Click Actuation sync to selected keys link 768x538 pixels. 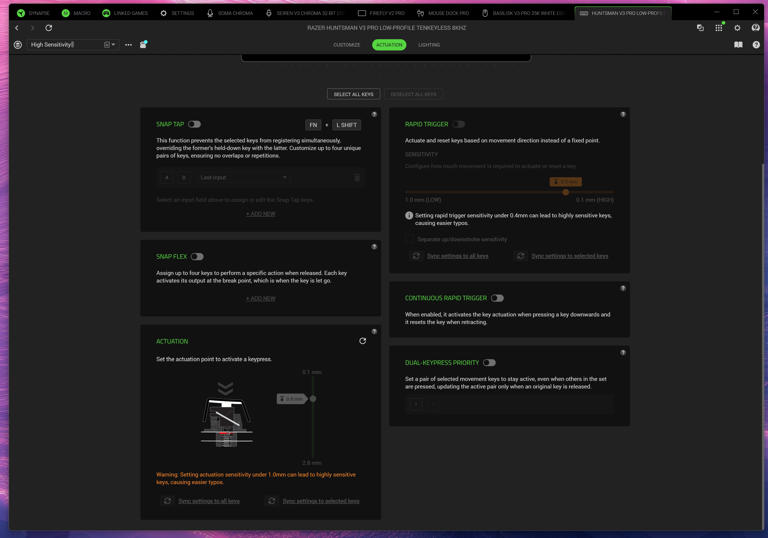pyautogui.click(x=321, y=501)
